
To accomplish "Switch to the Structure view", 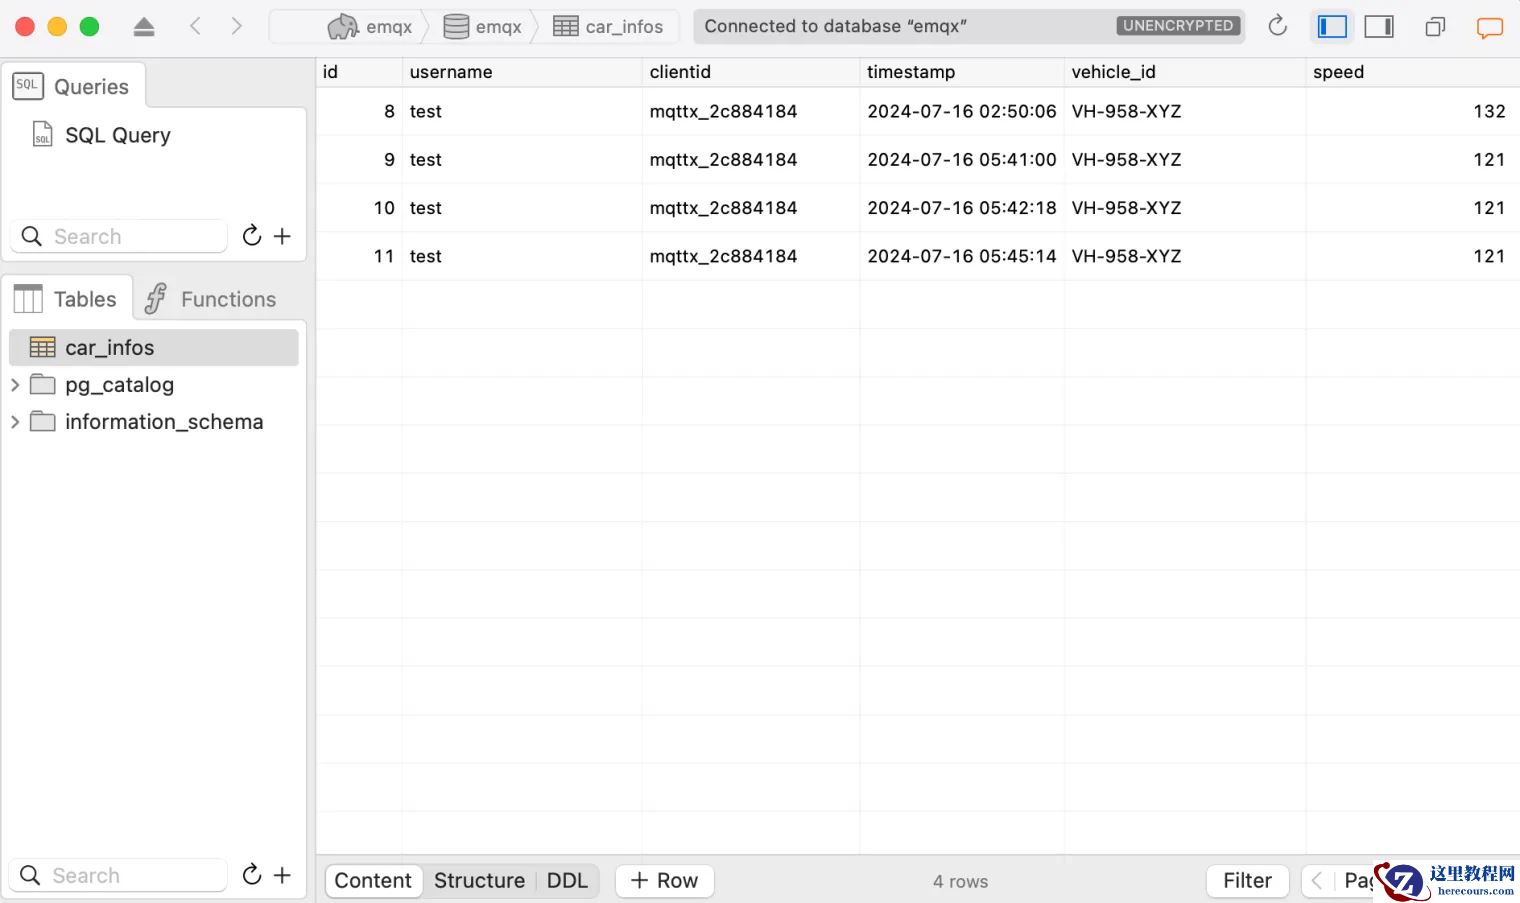I will (x=480, y=880).
